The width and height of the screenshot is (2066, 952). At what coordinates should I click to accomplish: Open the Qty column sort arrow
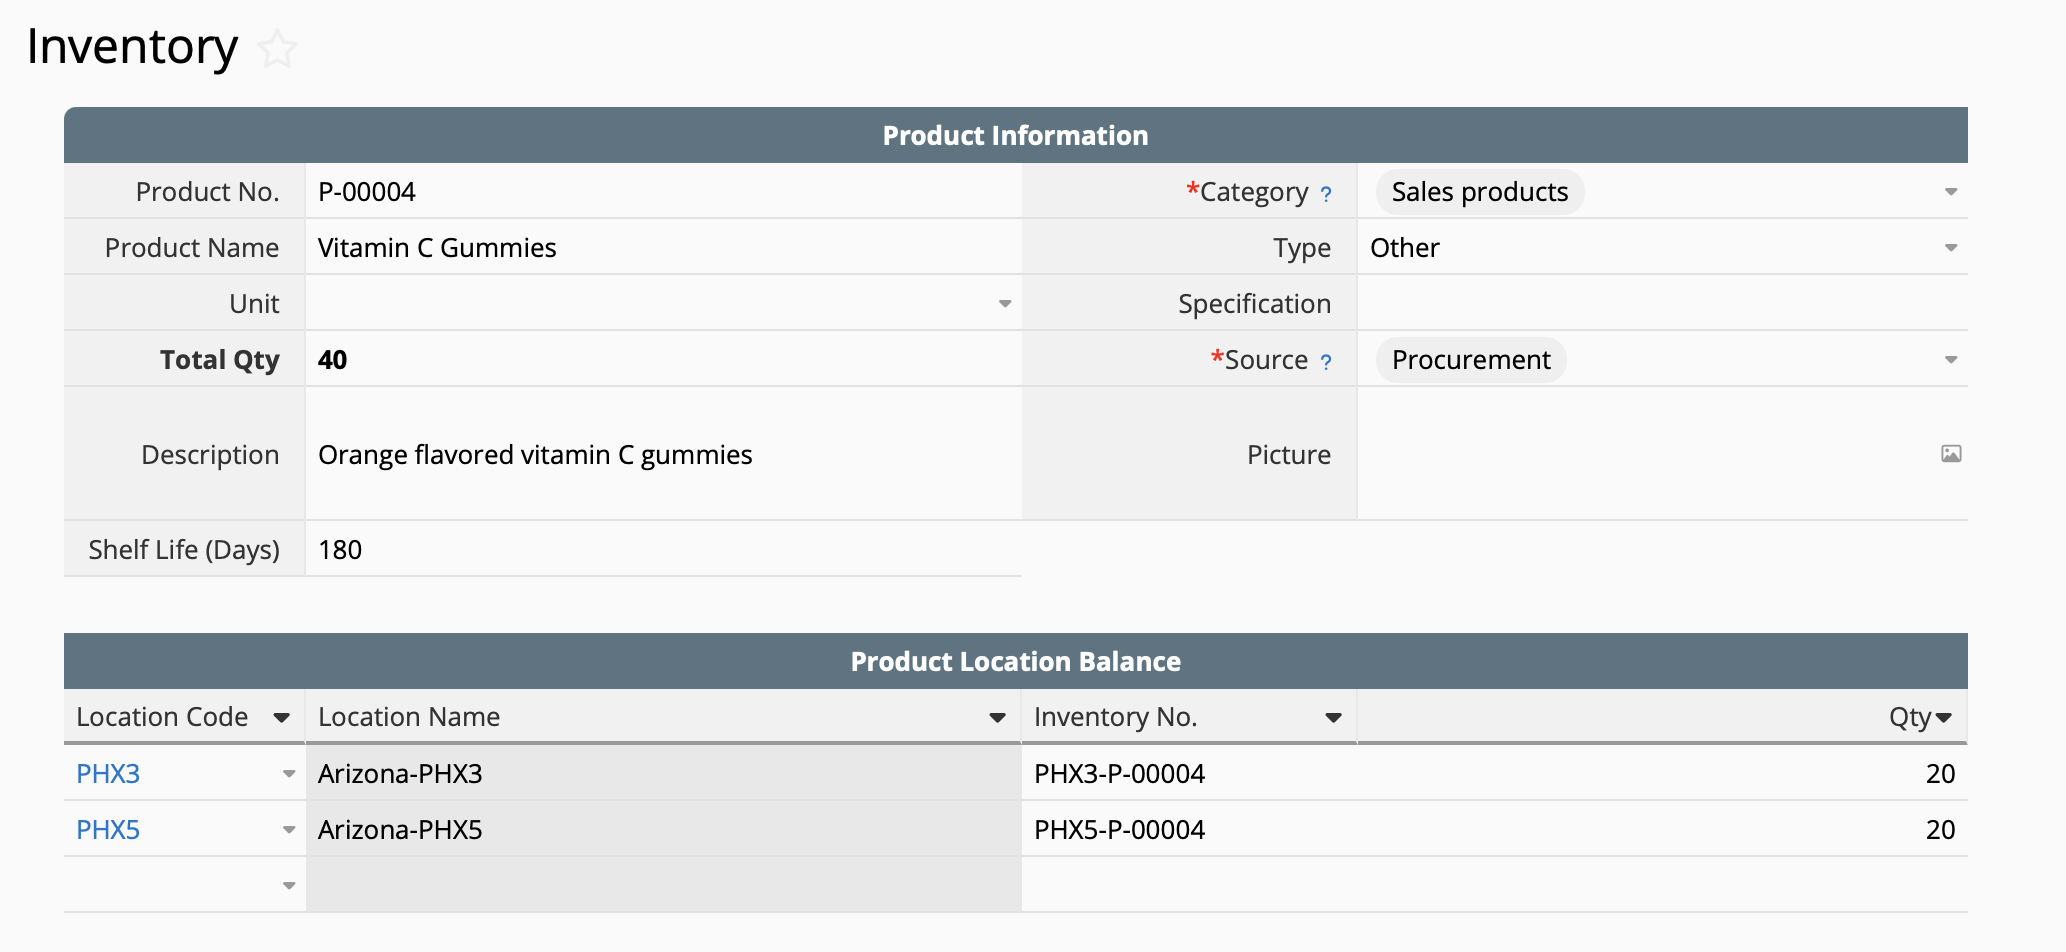pos(1944,718)
